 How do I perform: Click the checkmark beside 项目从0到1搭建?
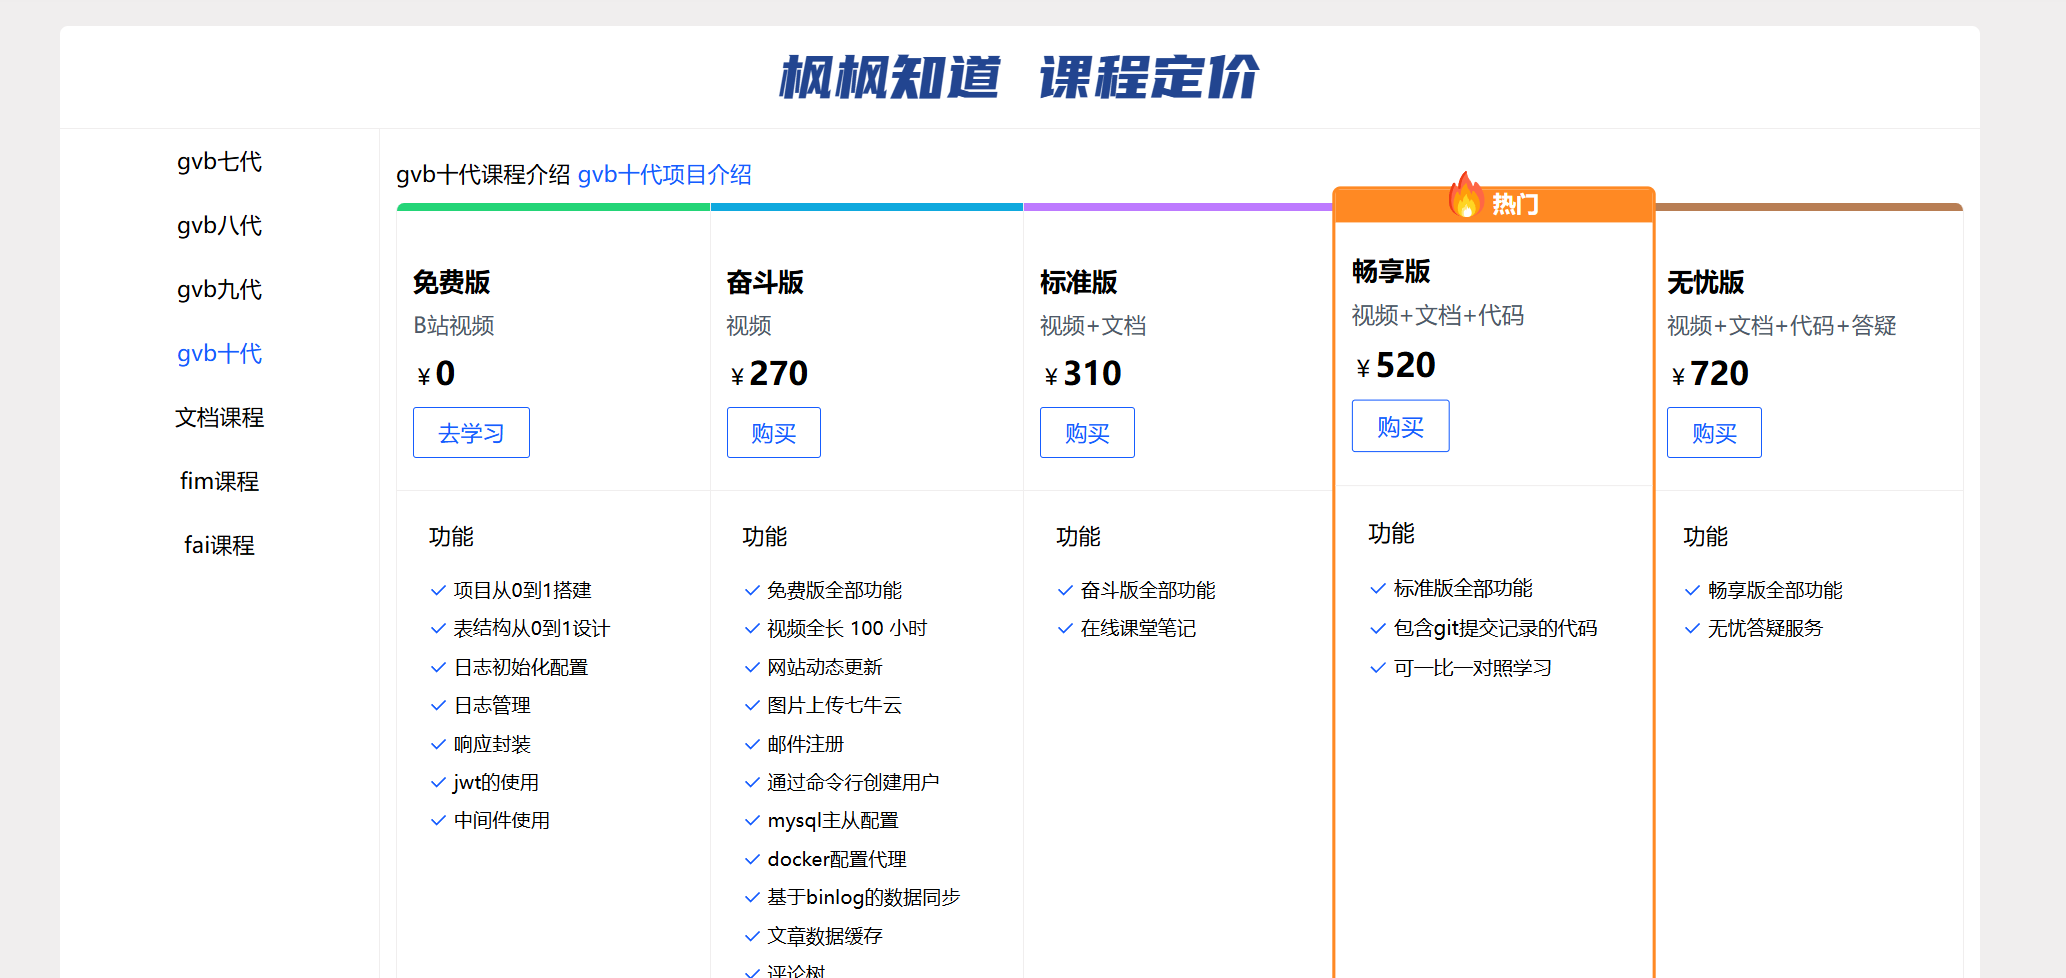(438, 591)
